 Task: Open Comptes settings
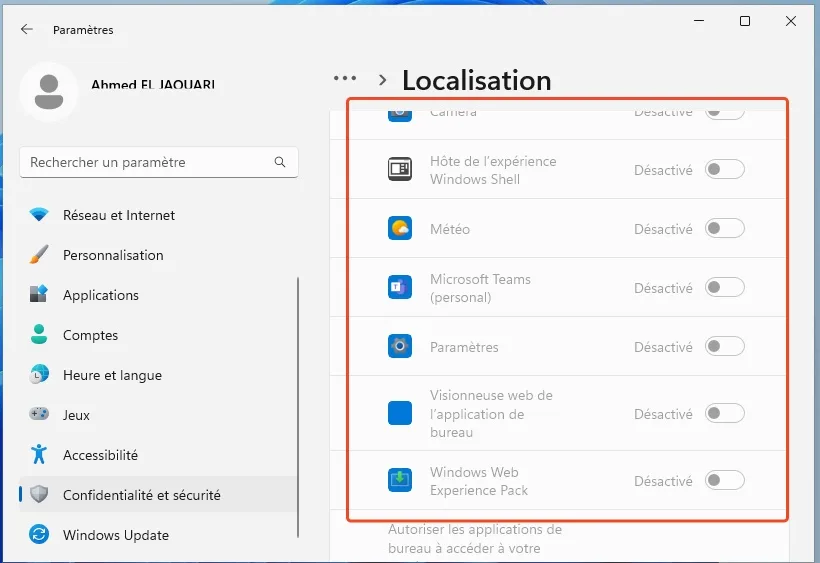tap(158, 335)
